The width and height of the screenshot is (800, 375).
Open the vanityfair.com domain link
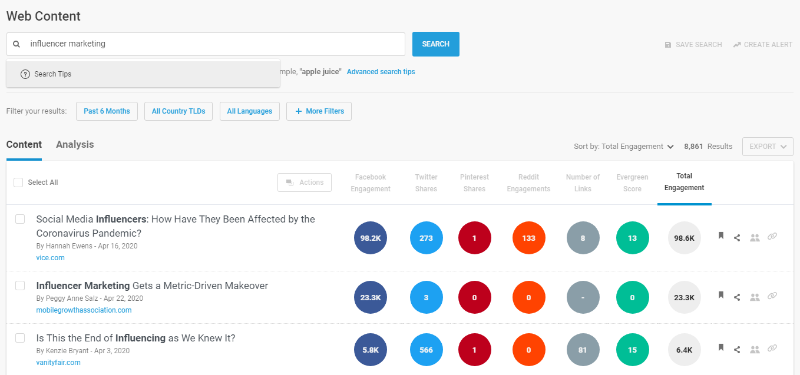click(x=58, y=363)
